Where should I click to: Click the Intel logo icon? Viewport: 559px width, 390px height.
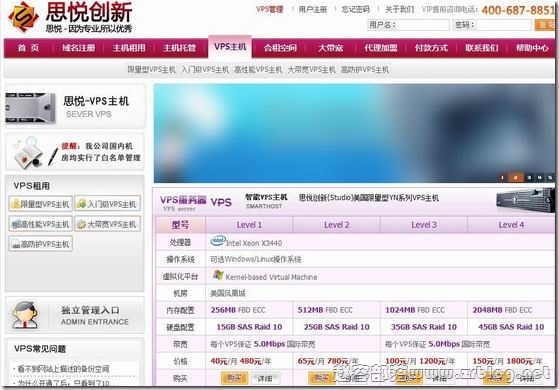click(x=218, y=241)
